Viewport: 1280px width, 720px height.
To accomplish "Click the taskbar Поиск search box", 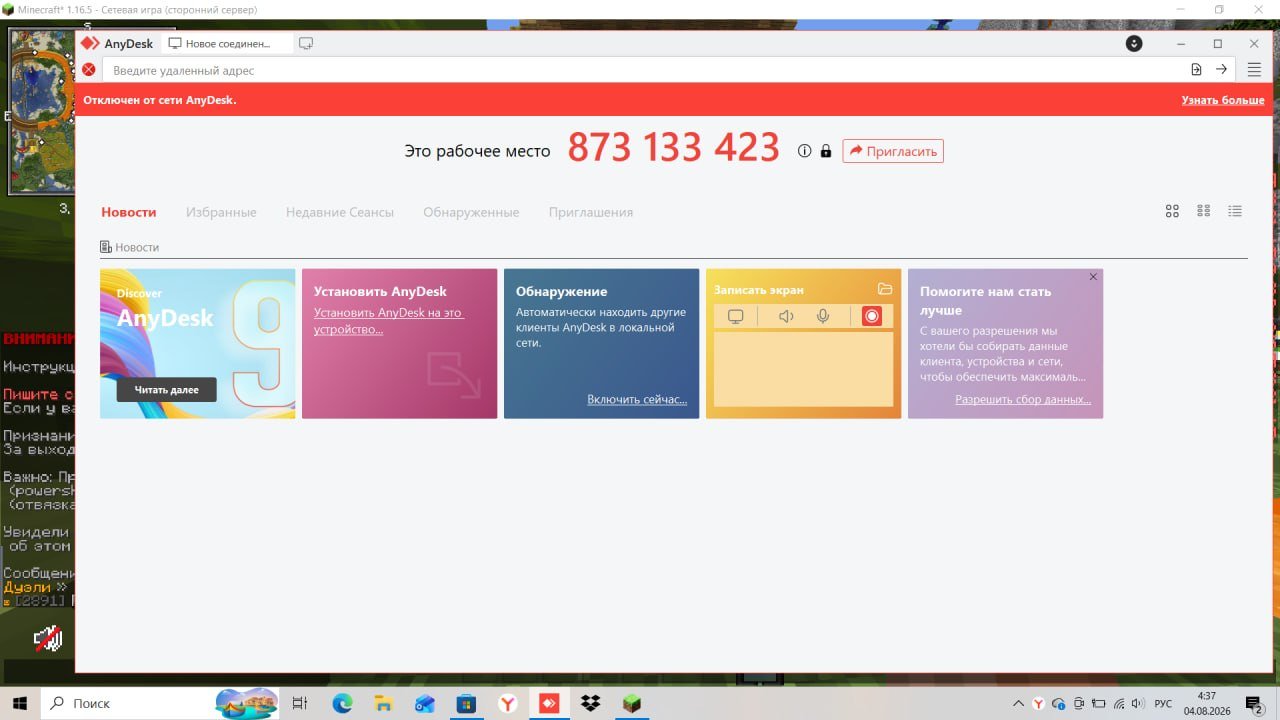I will (162, 703).
